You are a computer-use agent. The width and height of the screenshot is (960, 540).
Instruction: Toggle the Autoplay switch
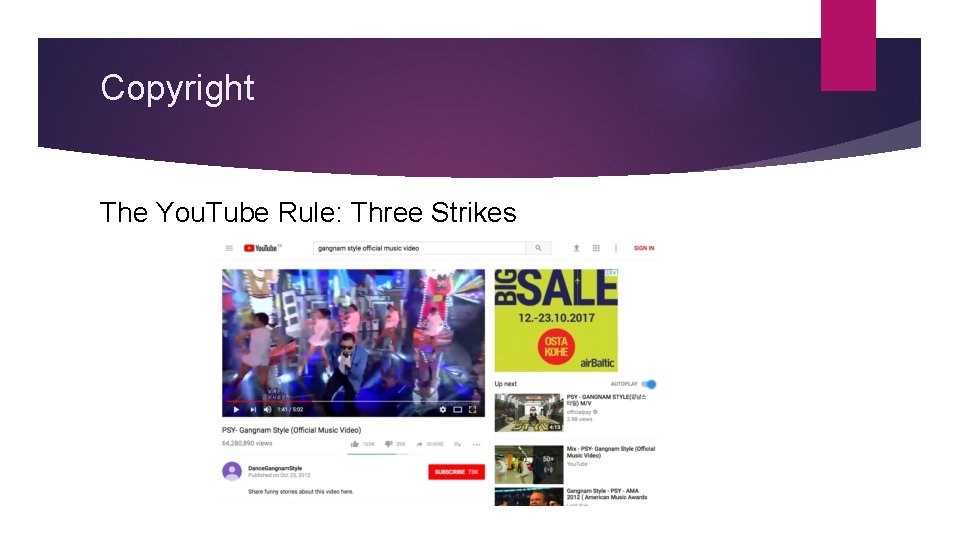click(649, 384)
